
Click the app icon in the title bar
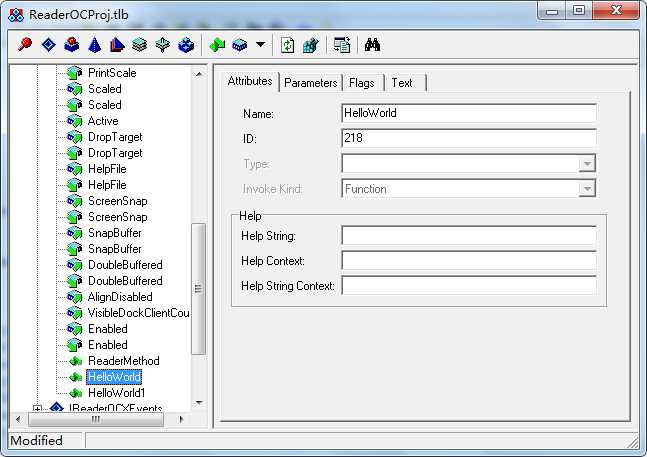click(16, 15)
